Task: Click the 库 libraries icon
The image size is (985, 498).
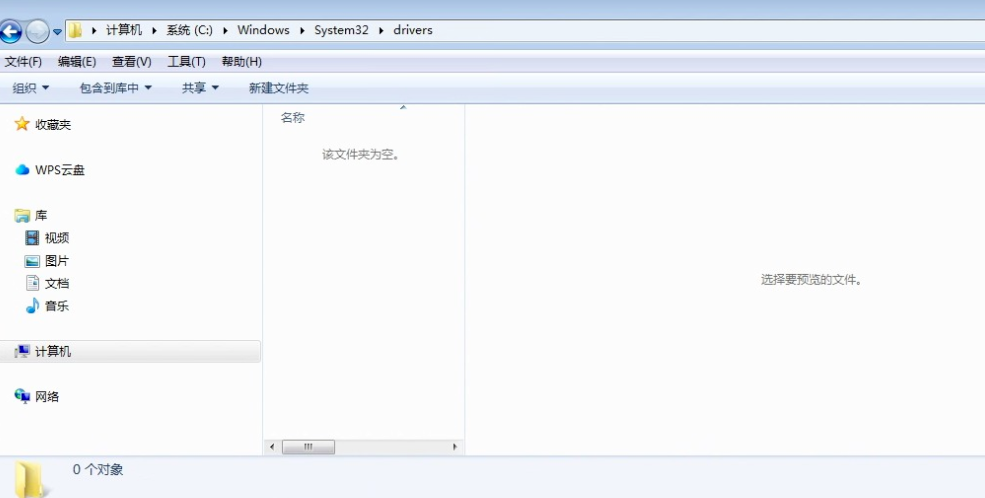Action: [x=22, y=215]
